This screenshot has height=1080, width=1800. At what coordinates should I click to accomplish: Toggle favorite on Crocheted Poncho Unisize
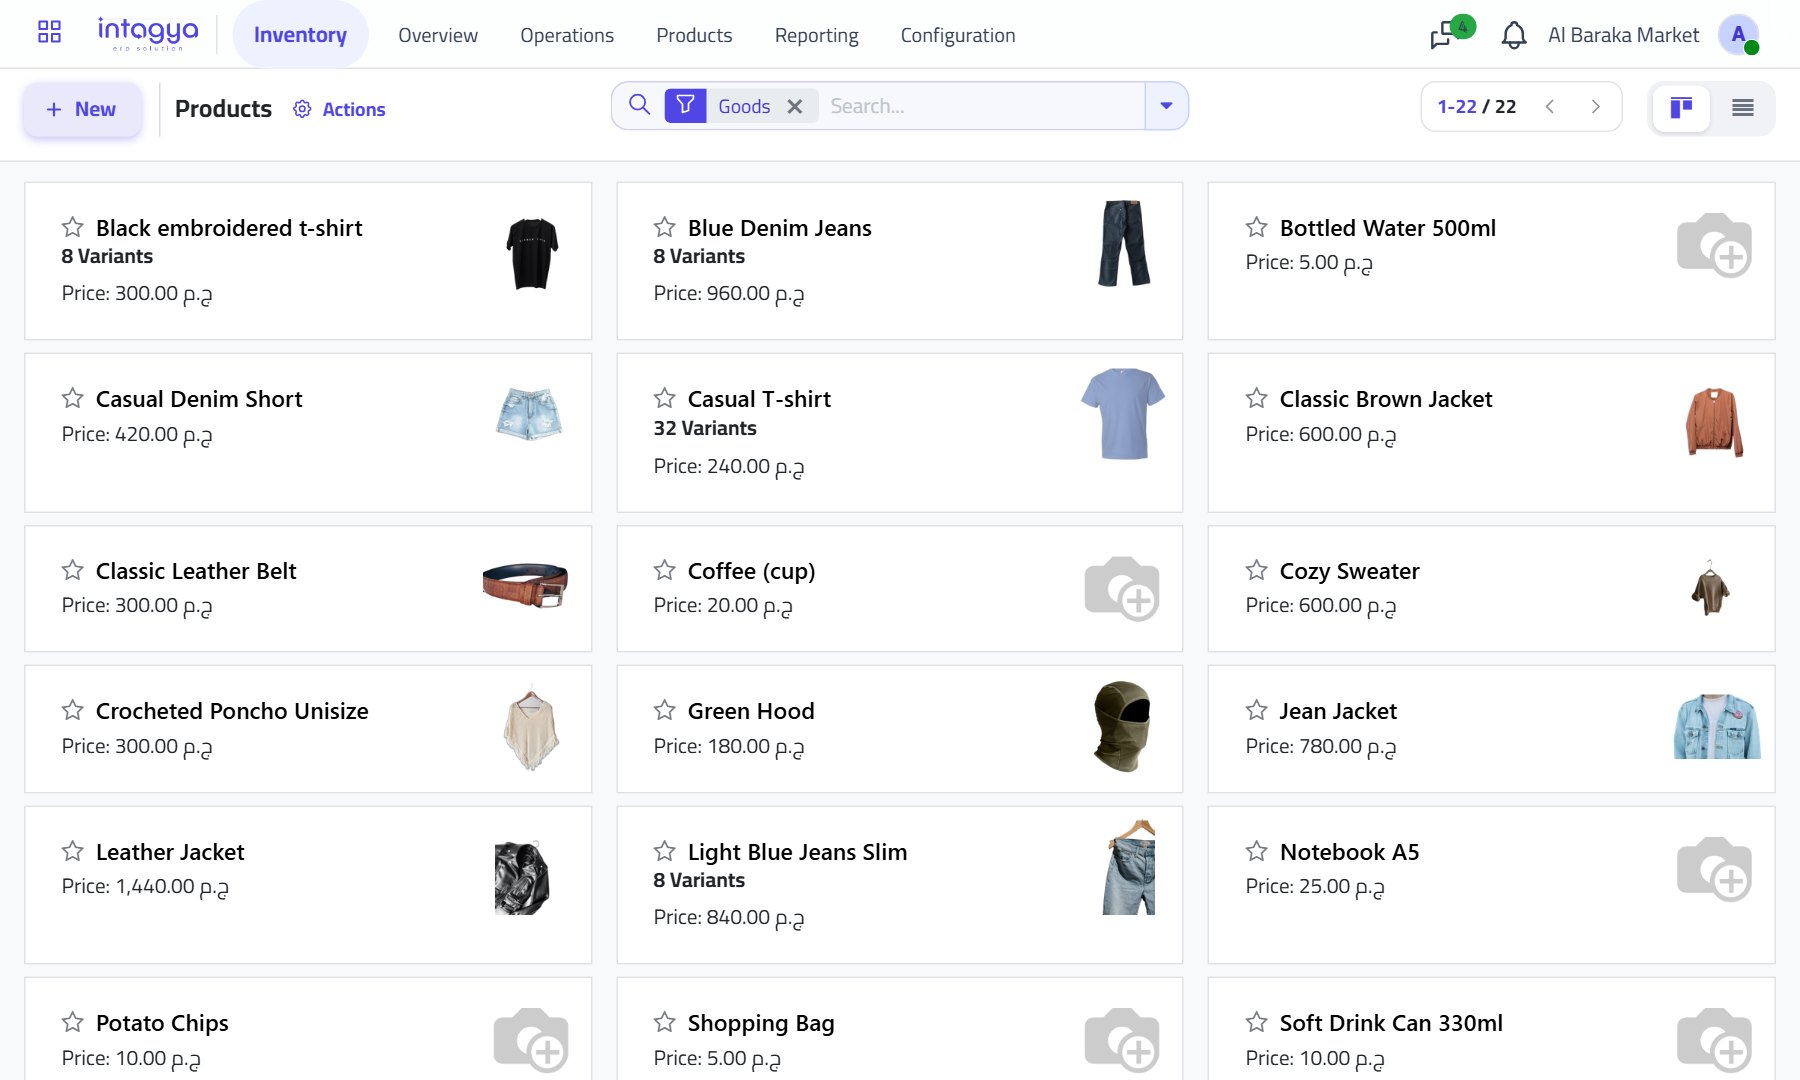[x=72, y=710]
